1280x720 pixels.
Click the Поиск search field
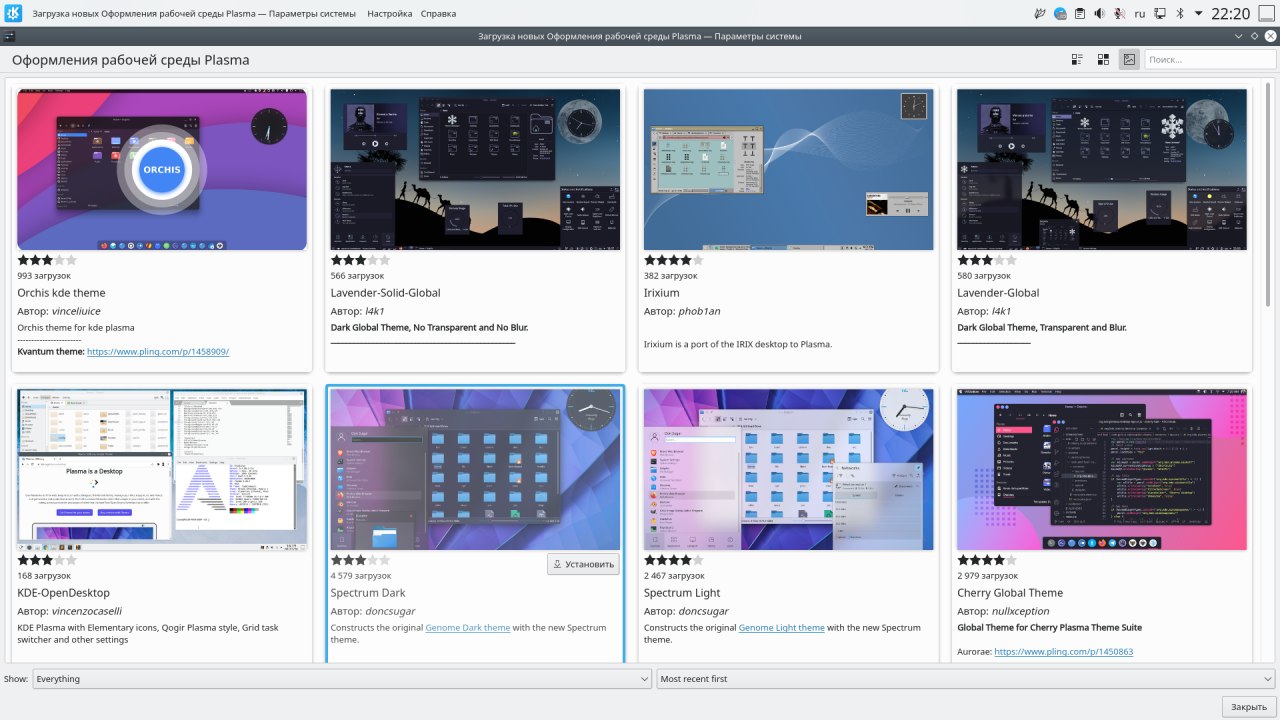[1208, 60]
